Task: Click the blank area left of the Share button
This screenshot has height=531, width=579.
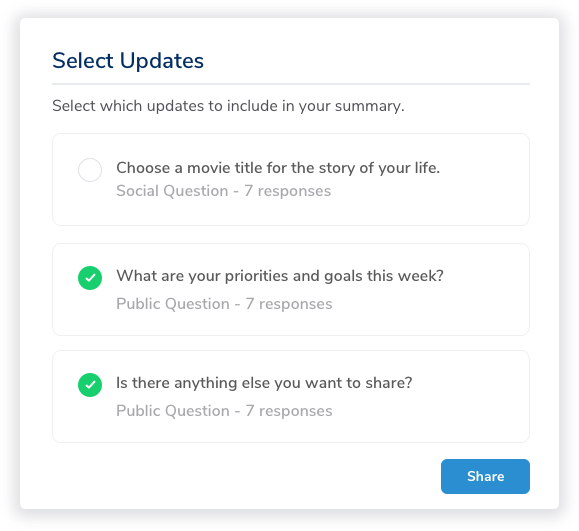Action: coord(246,476)
